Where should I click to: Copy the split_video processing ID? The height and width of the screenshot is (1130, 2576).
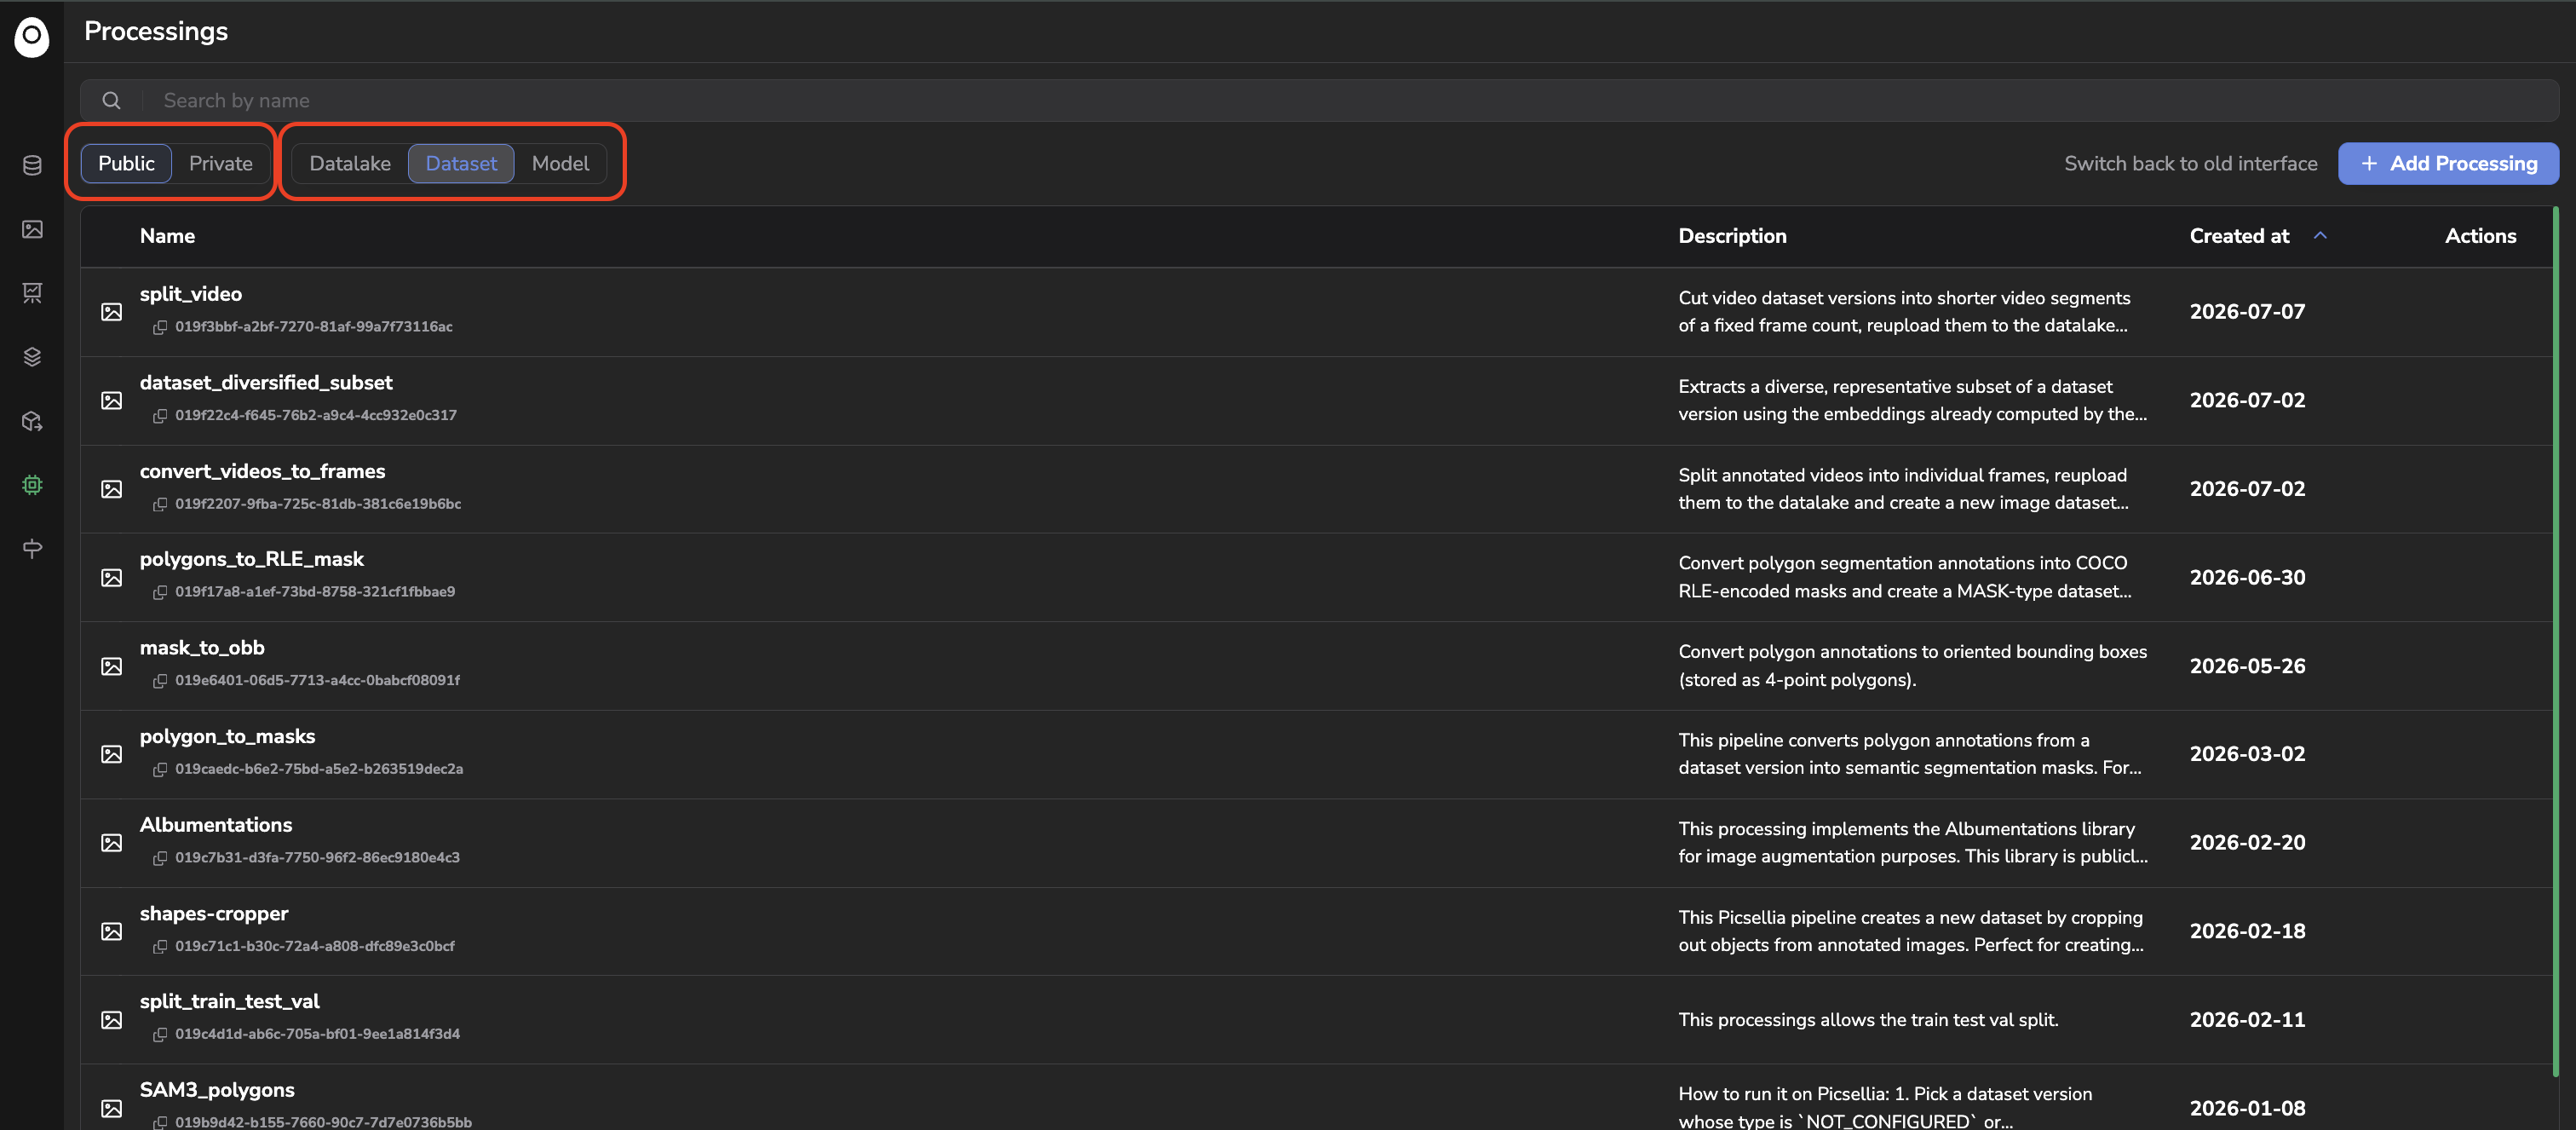pos(159,327)
